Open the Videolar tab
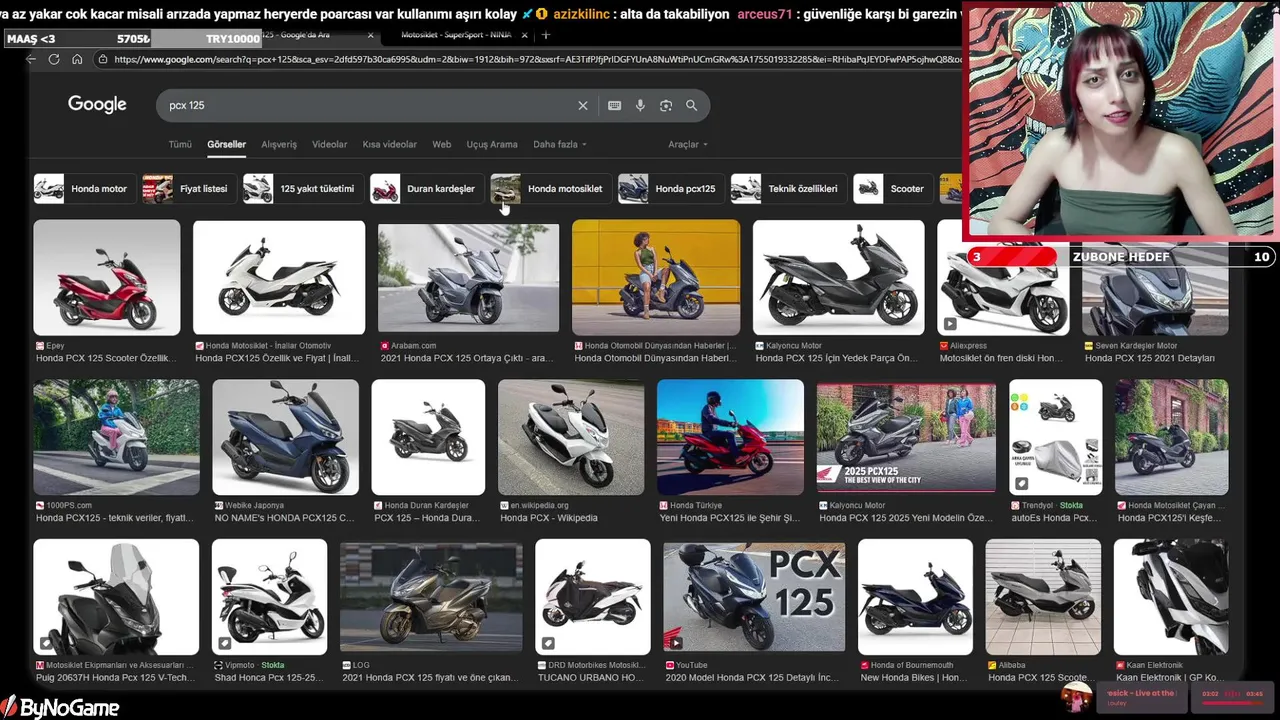The width and height of the screenshot is (1280, 720). tap(330, 144)
